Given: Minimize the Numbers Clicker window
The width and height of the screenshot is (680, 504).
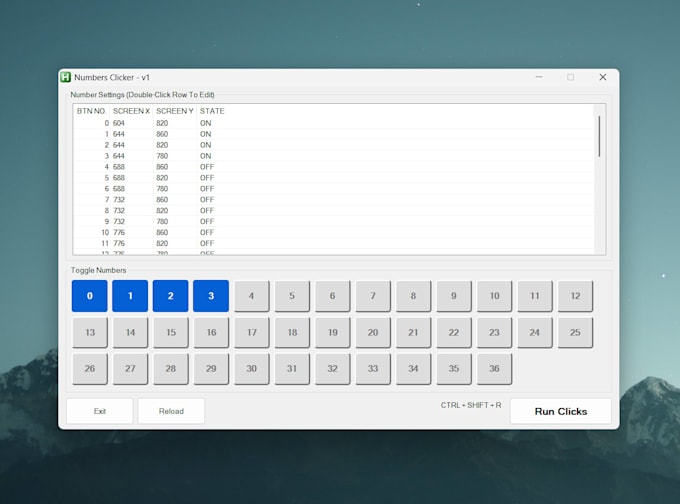Looking at the screenshot, I should [539, 77].
